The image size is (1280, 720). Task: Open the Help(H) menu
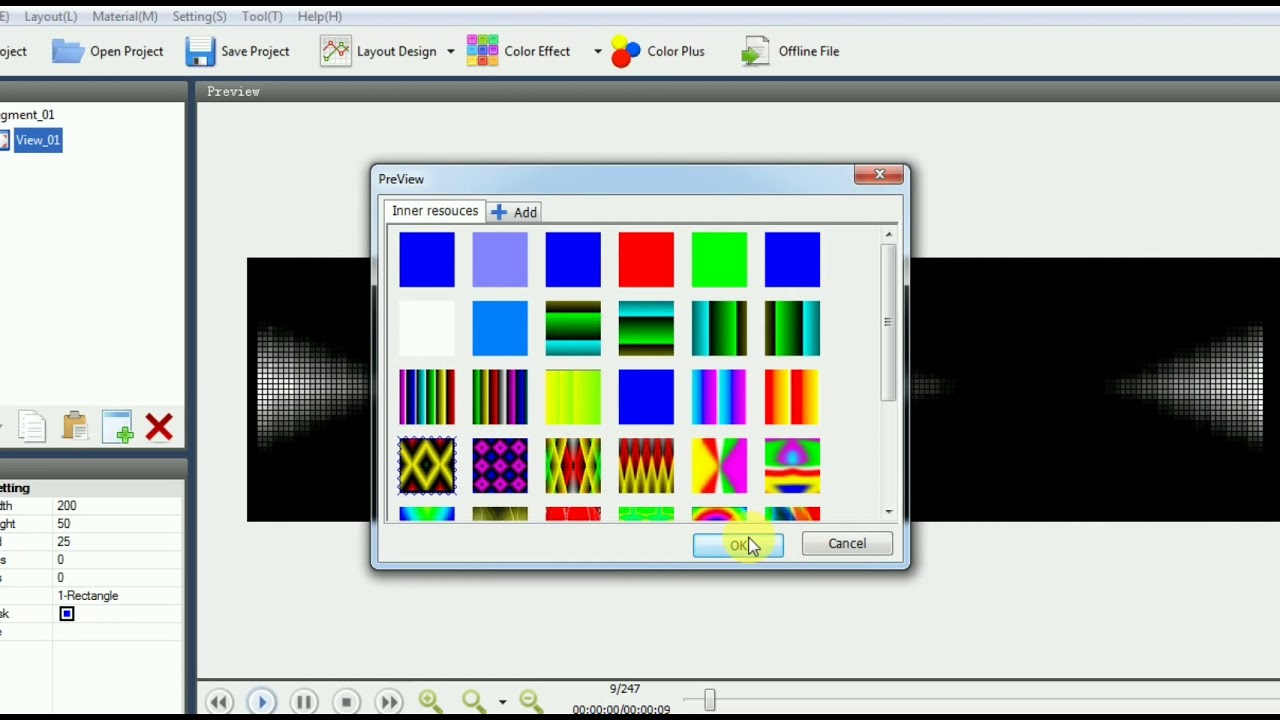pyautogui.click(x=320, y=16)
